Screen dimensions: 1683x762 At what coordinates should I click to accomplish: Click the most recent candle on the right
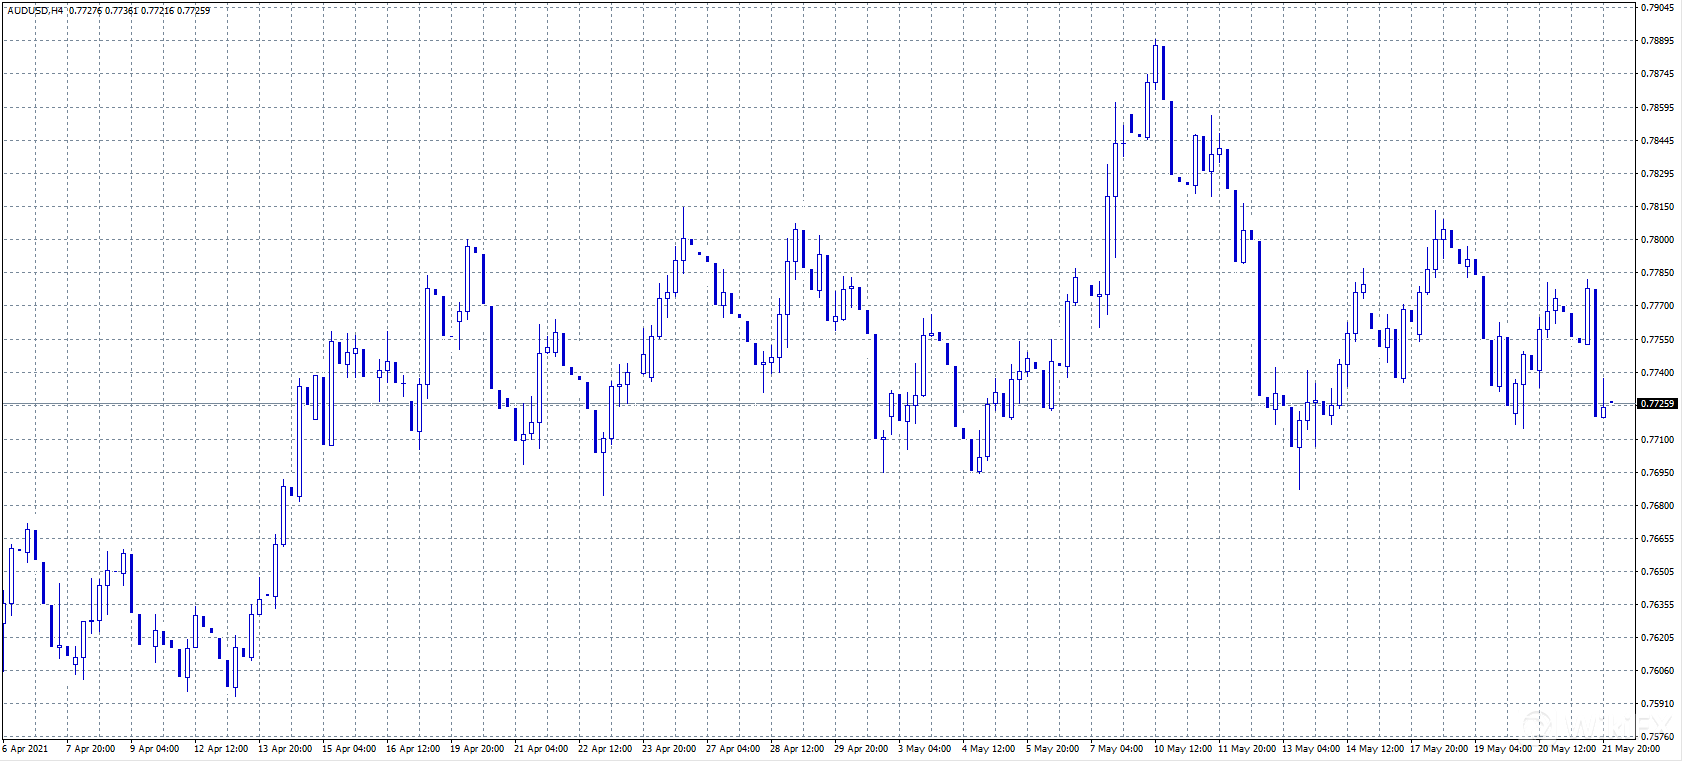tap(1603, 410)
